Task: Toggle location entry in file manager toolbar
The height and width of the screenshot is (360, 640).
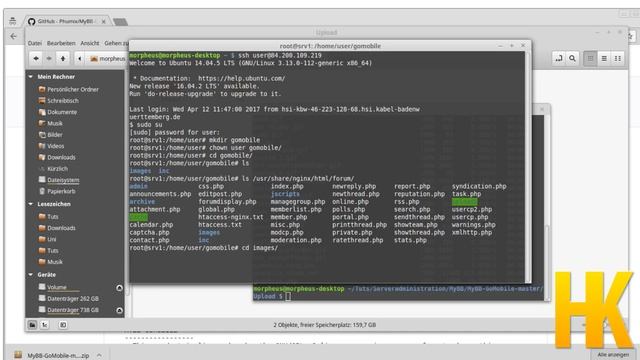Action: pos(558,59)
